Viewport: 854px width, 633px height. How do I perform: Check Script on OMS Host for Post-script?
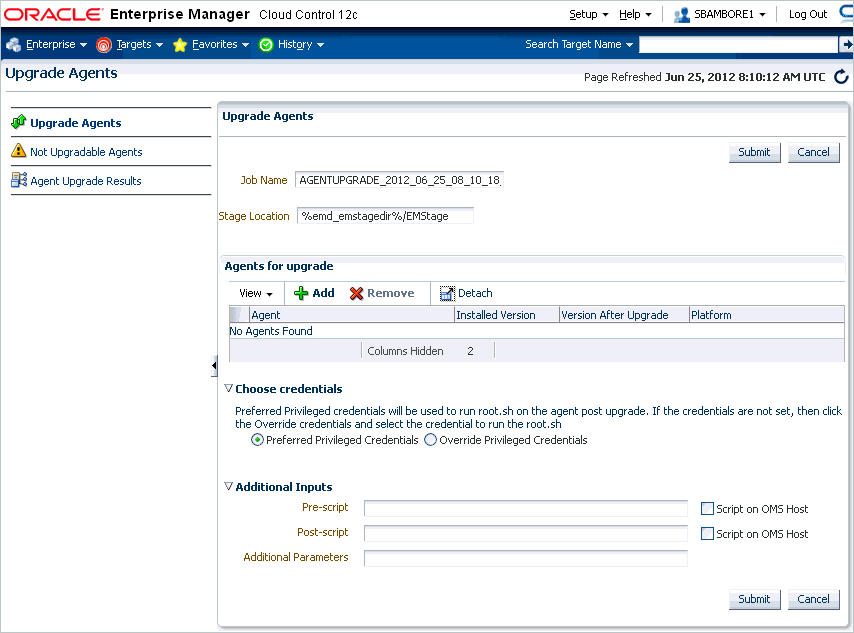pyautogui.click(x=707, y=534)
